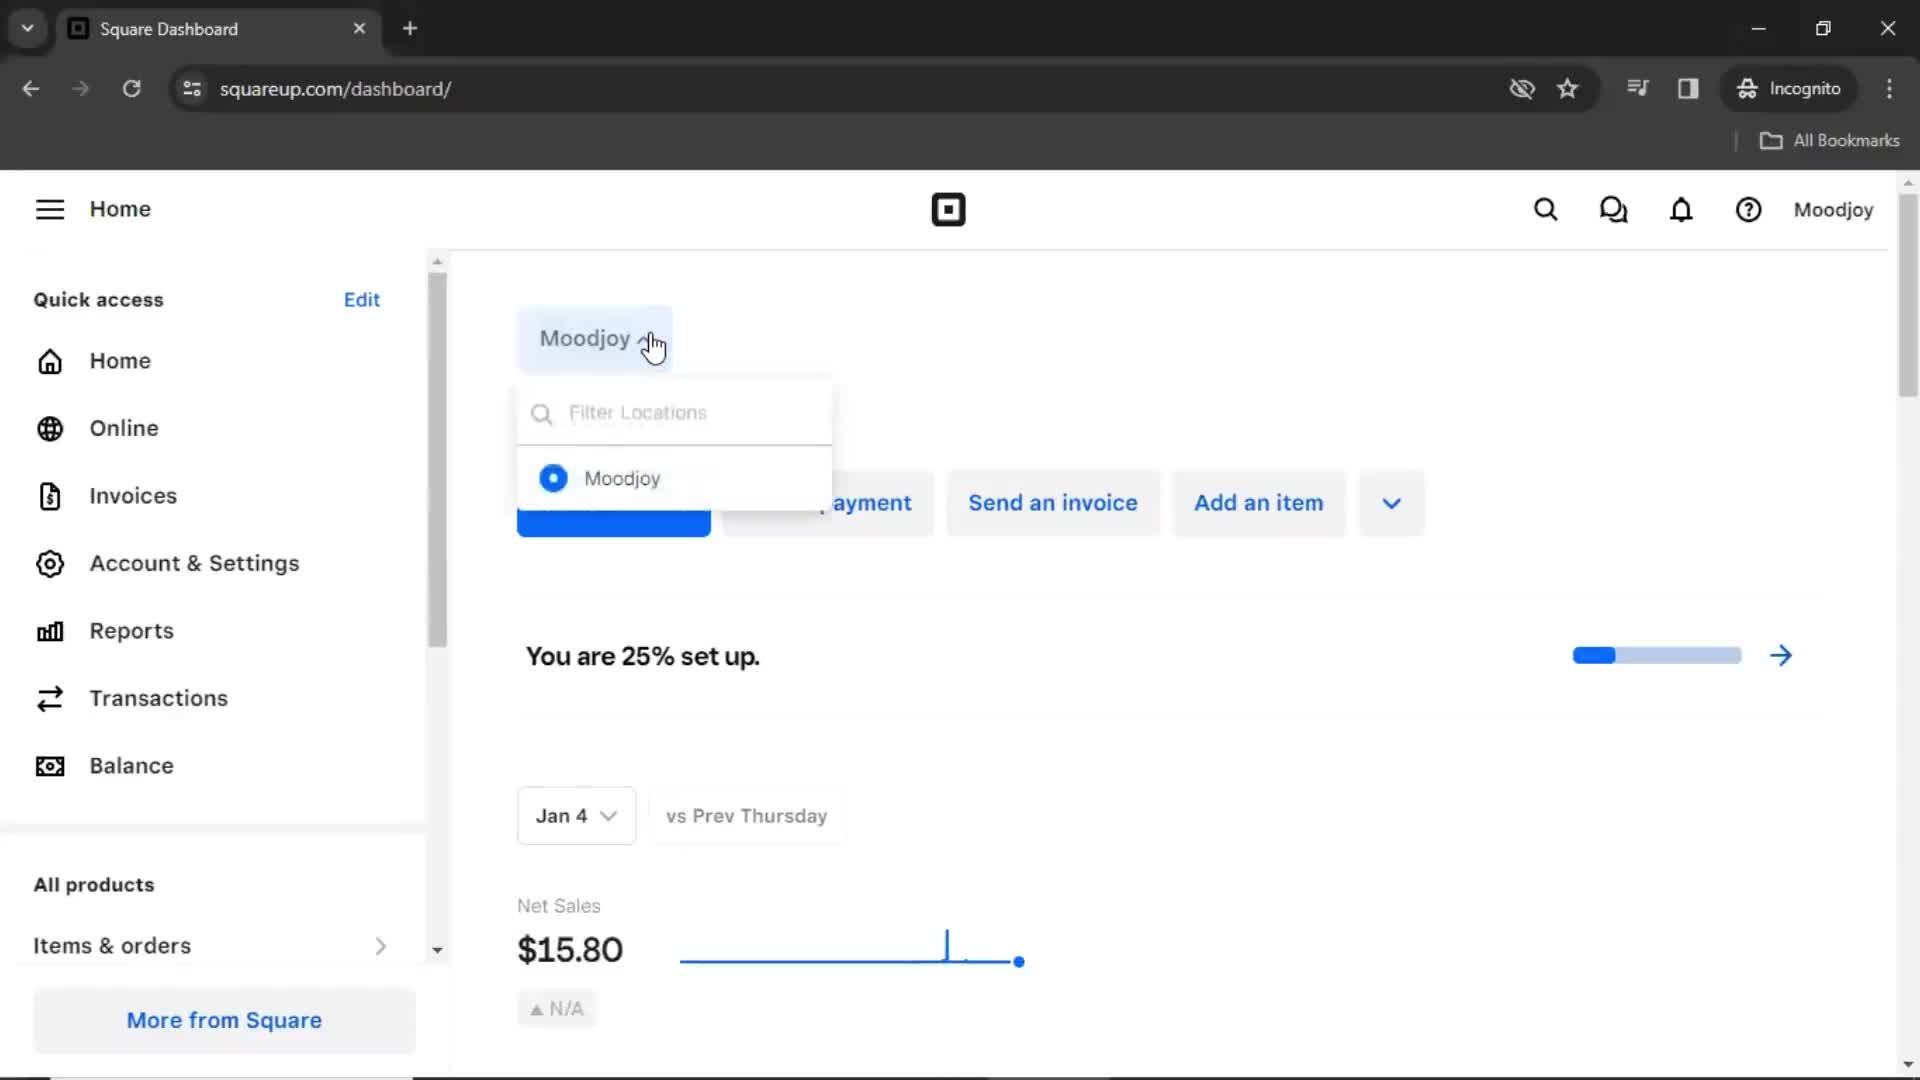
Task: Open the Messages chat icon
Action: click(x=1614, y=210)
